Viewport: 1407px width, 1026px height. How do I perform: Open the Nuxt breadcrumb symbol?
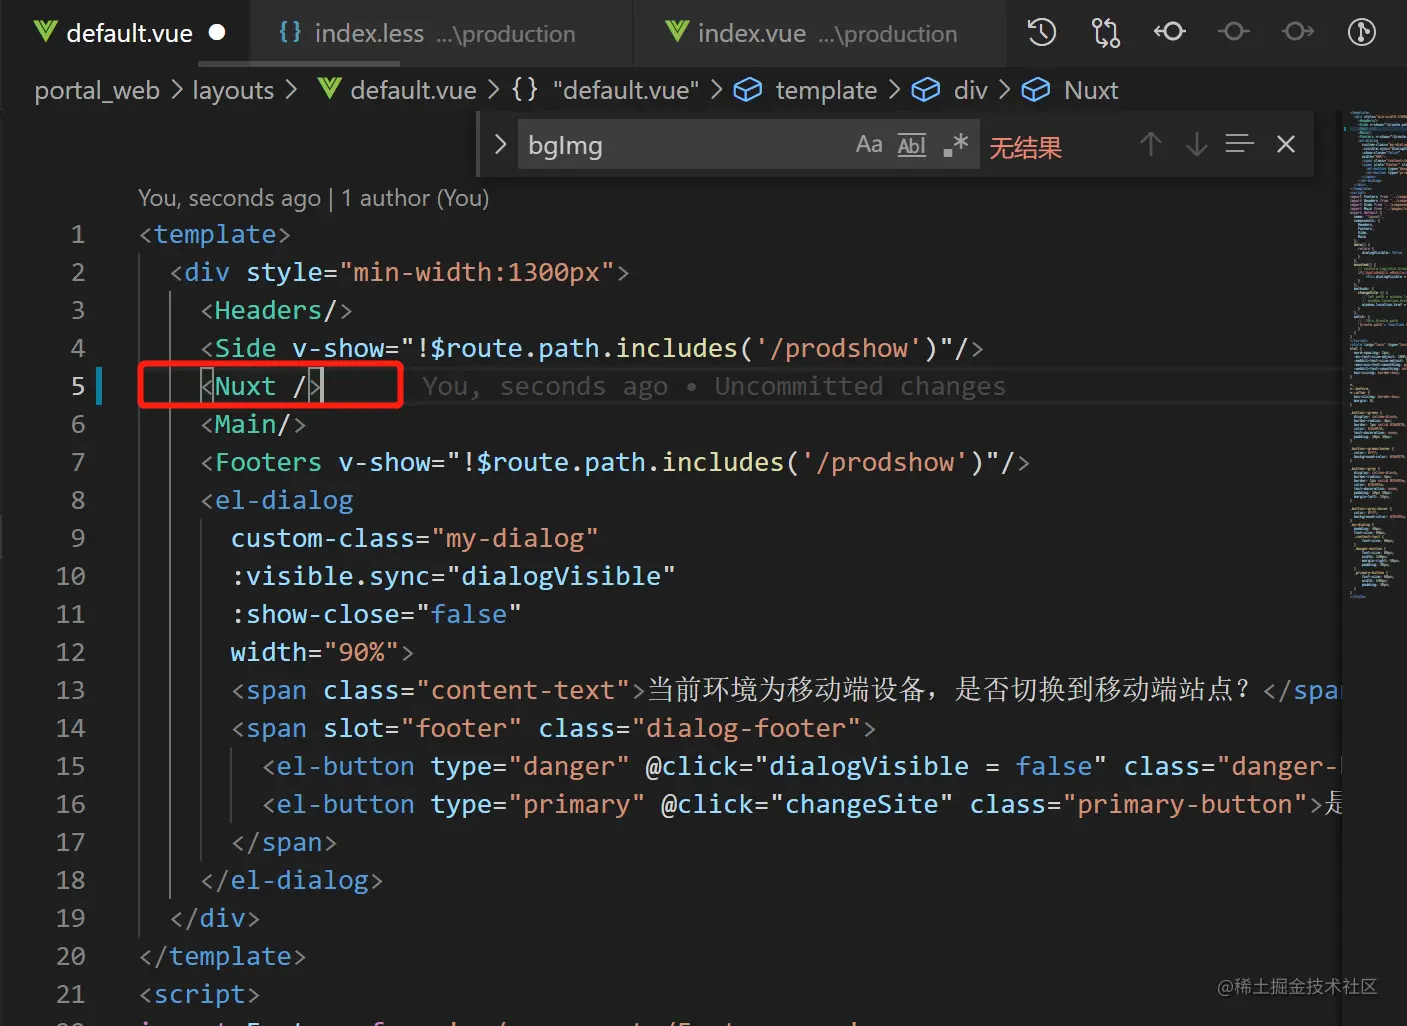[x=1091, y=90]
